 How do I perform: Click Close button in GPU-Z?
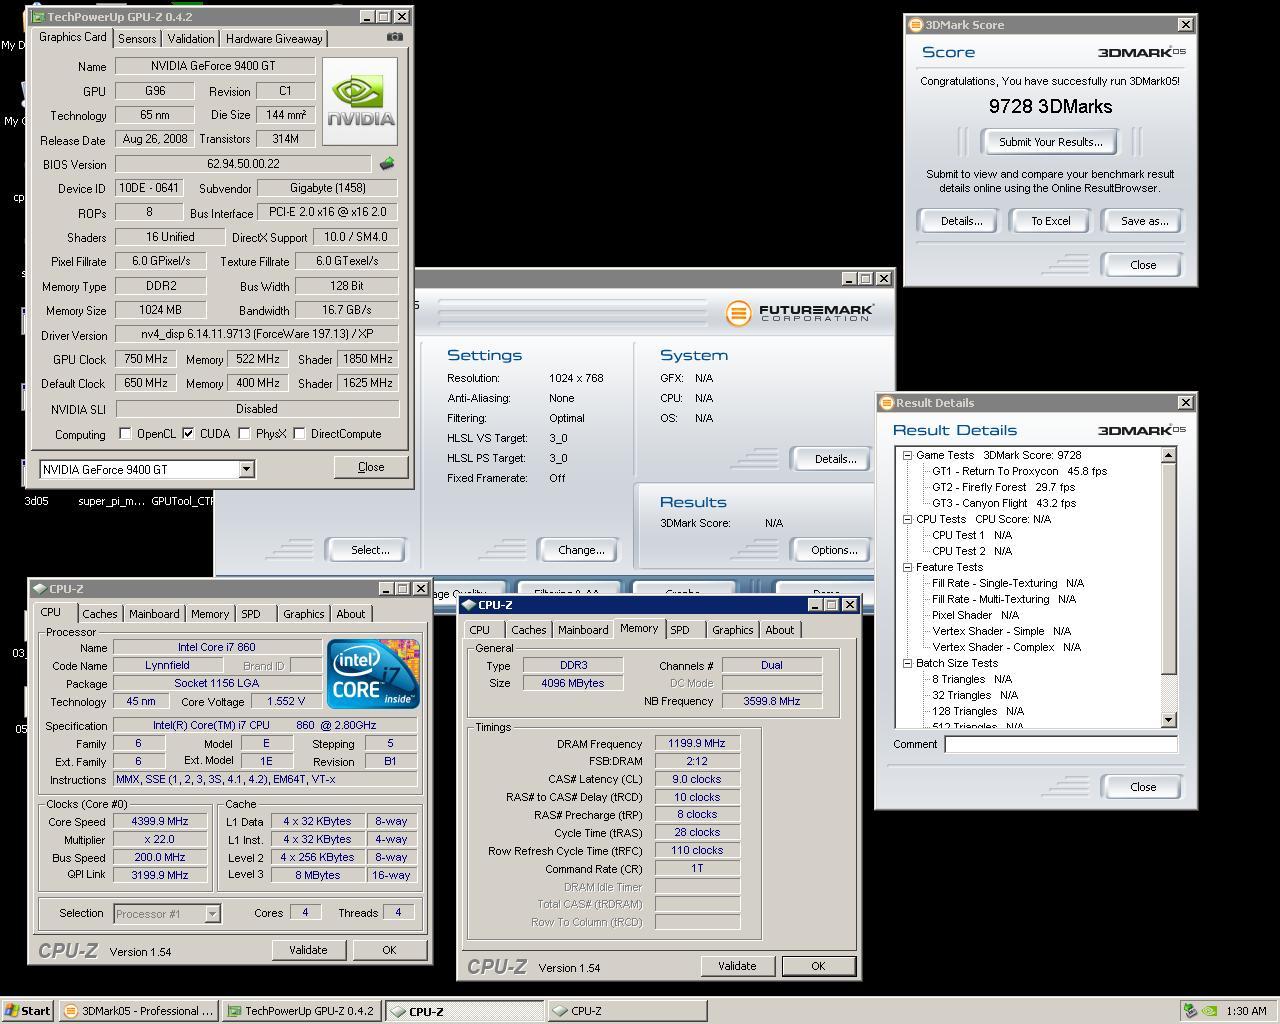pos(370,467)
